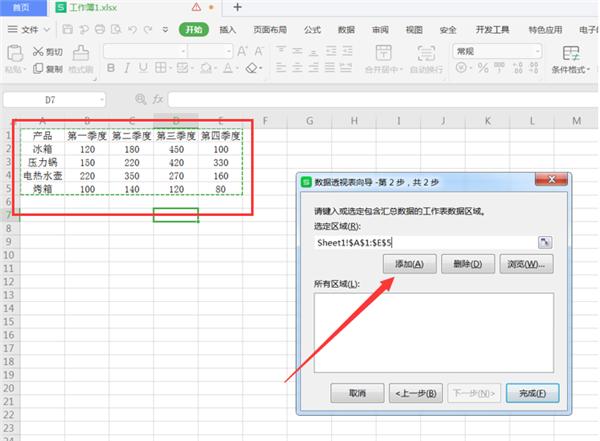Click the Print icon in quick access toolbar
This screenshot has width=600, height=441.
[x=100, y=29]
